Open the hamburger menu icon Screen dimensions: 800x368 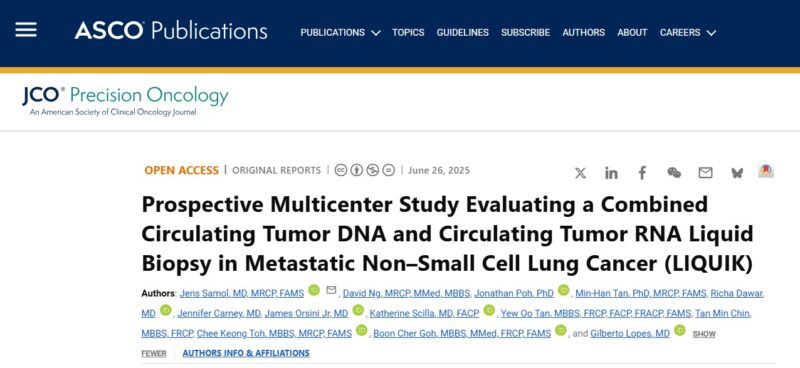(26, 31)
